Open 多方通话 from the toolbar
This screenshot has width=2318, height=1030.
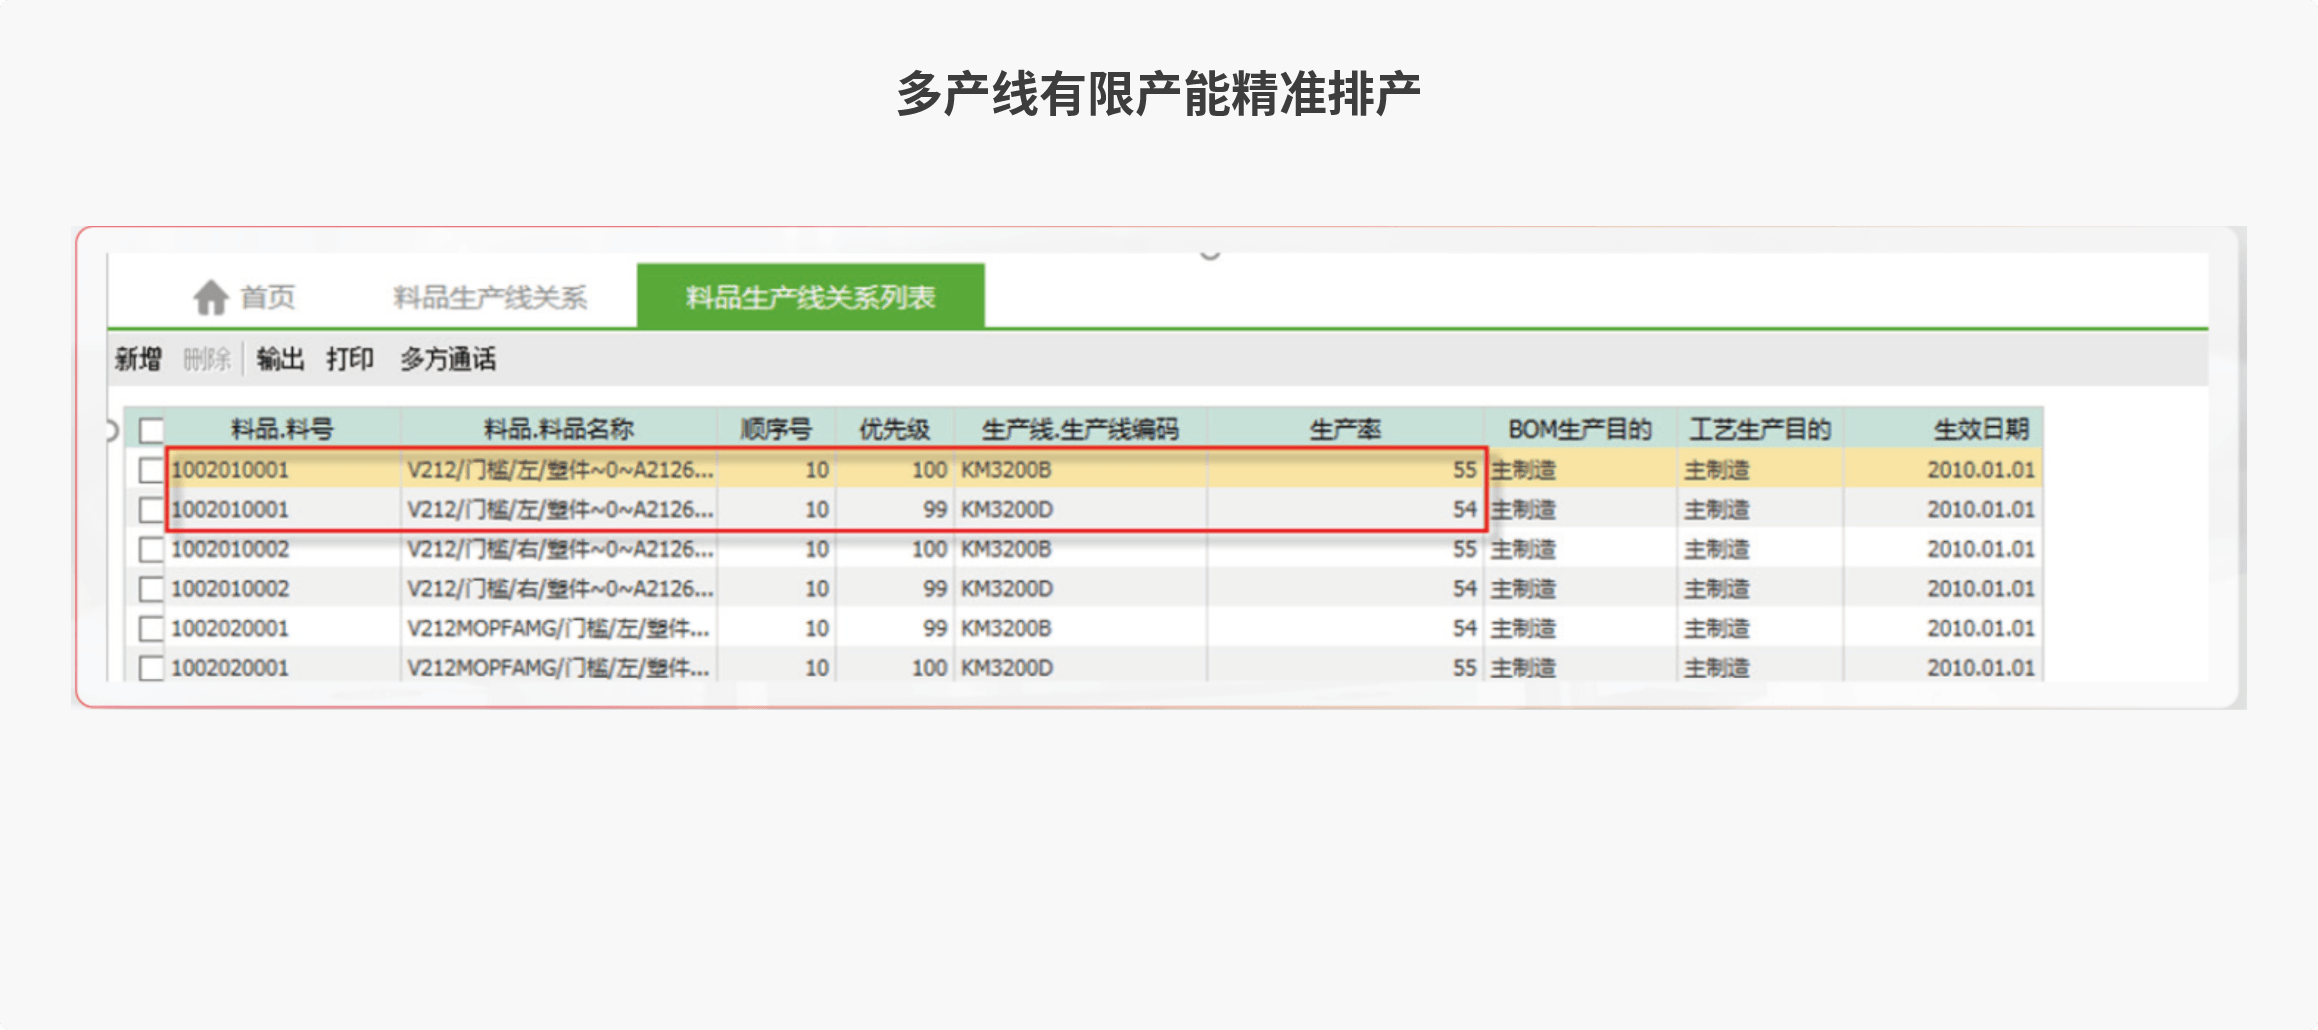(x=448, y=359)
